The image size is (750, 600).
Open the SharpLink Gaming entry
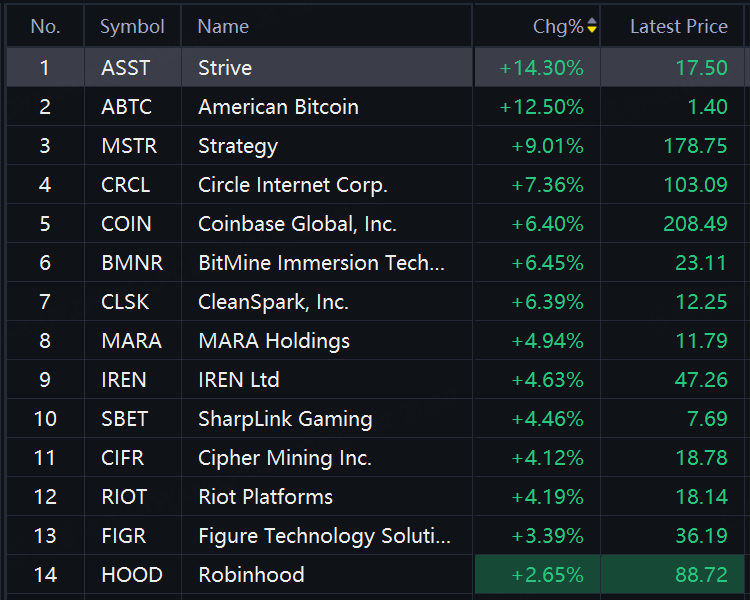285,419
